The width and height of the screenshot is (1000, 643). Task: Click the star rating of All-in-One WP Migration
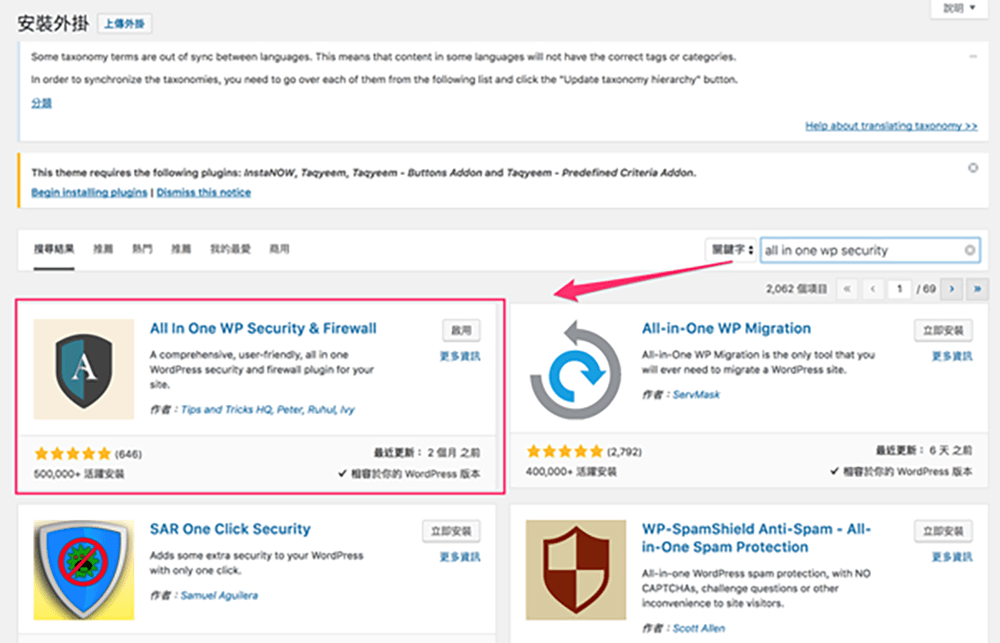point(565,452)
